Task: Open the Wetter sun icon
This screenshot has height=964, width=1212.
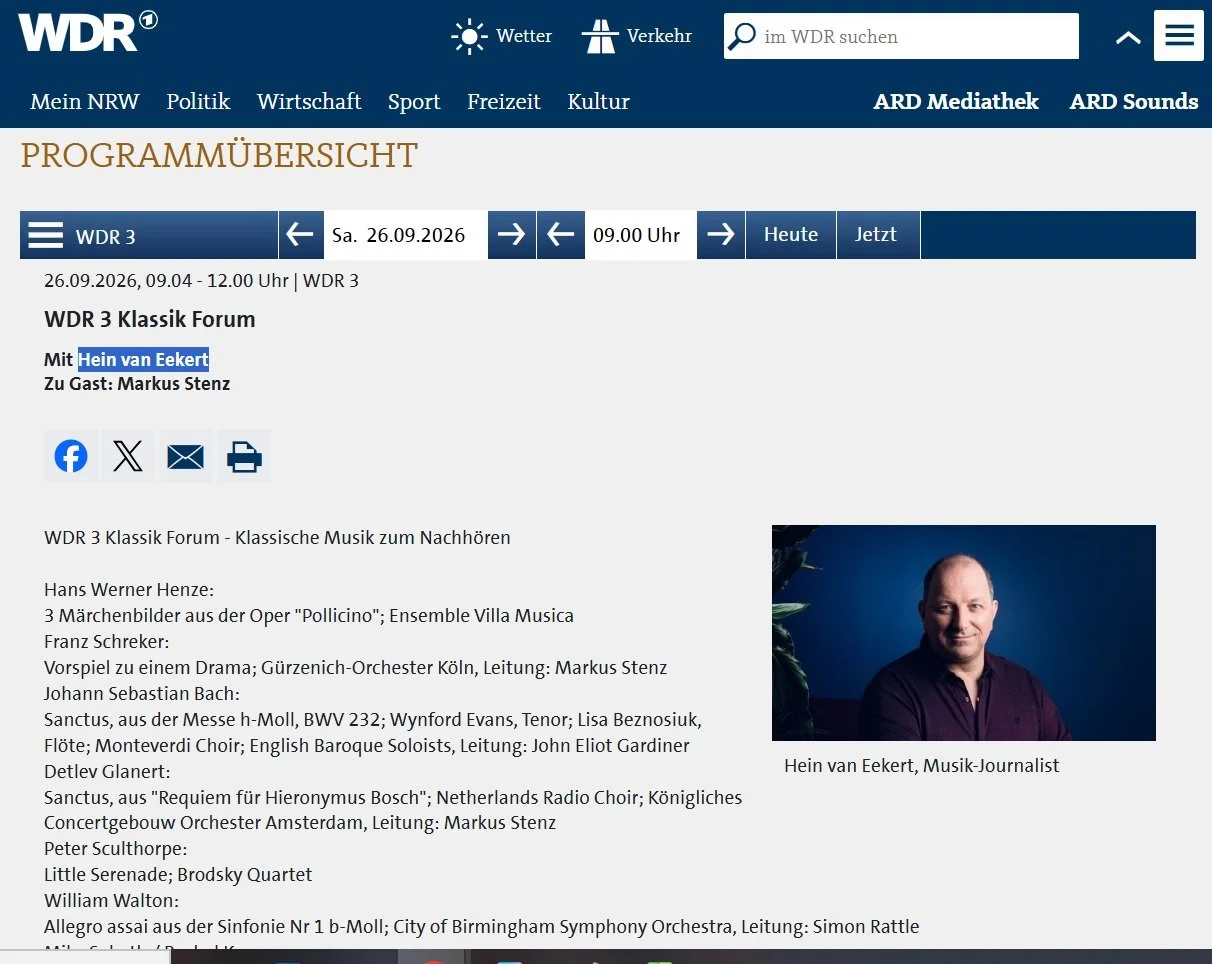Action: point(468,37)
